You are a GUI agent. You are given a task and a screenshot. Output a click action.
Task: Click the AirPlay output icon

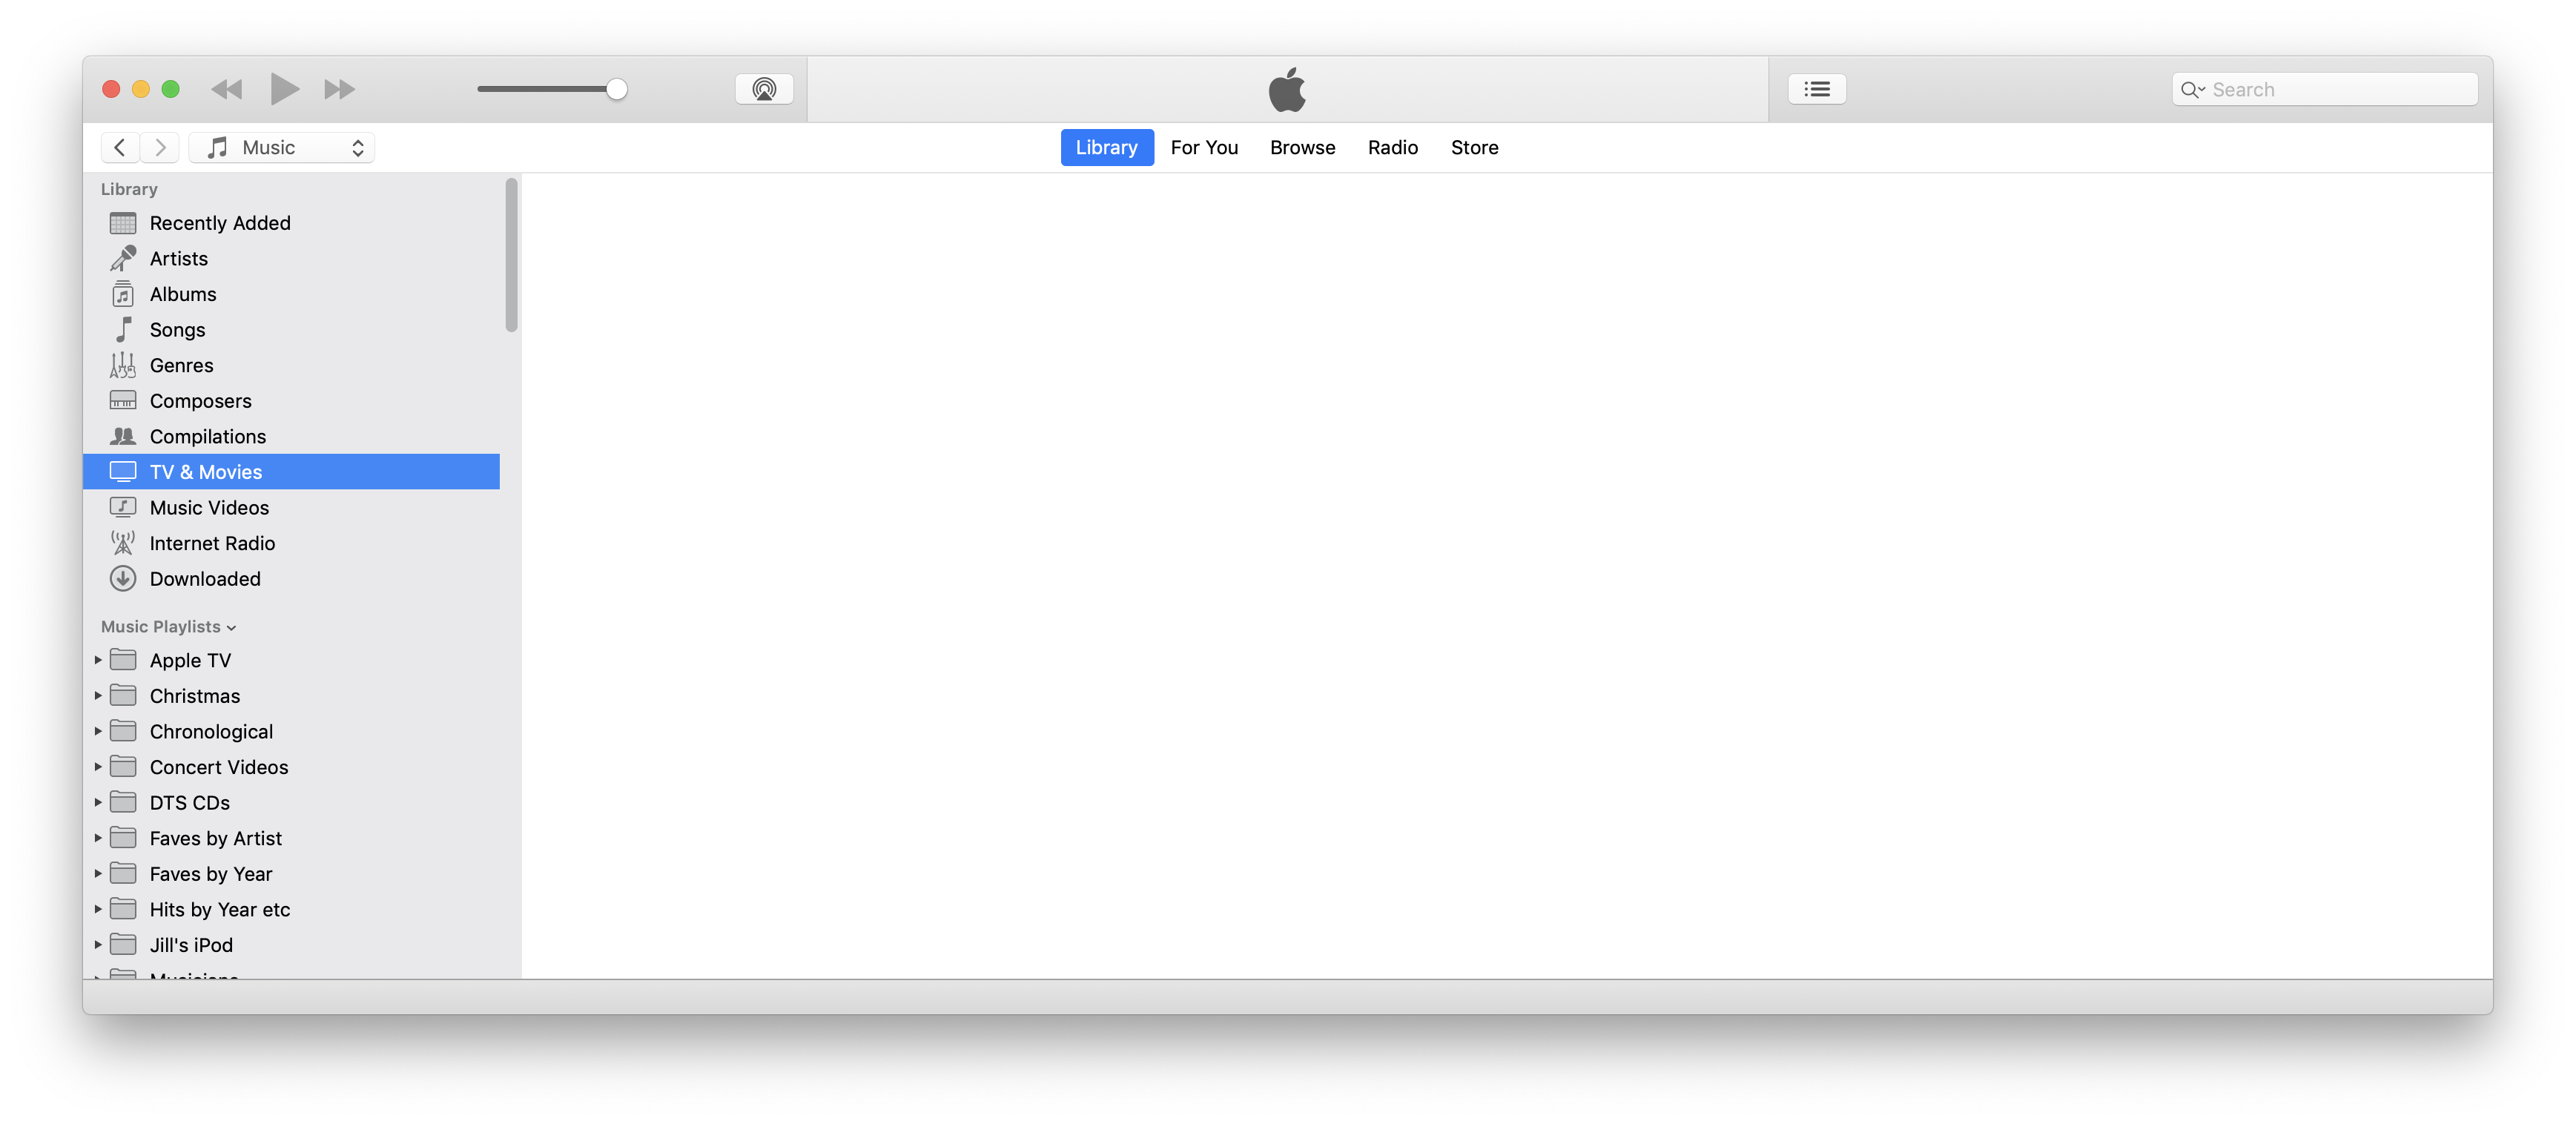[x=764, y=90]
